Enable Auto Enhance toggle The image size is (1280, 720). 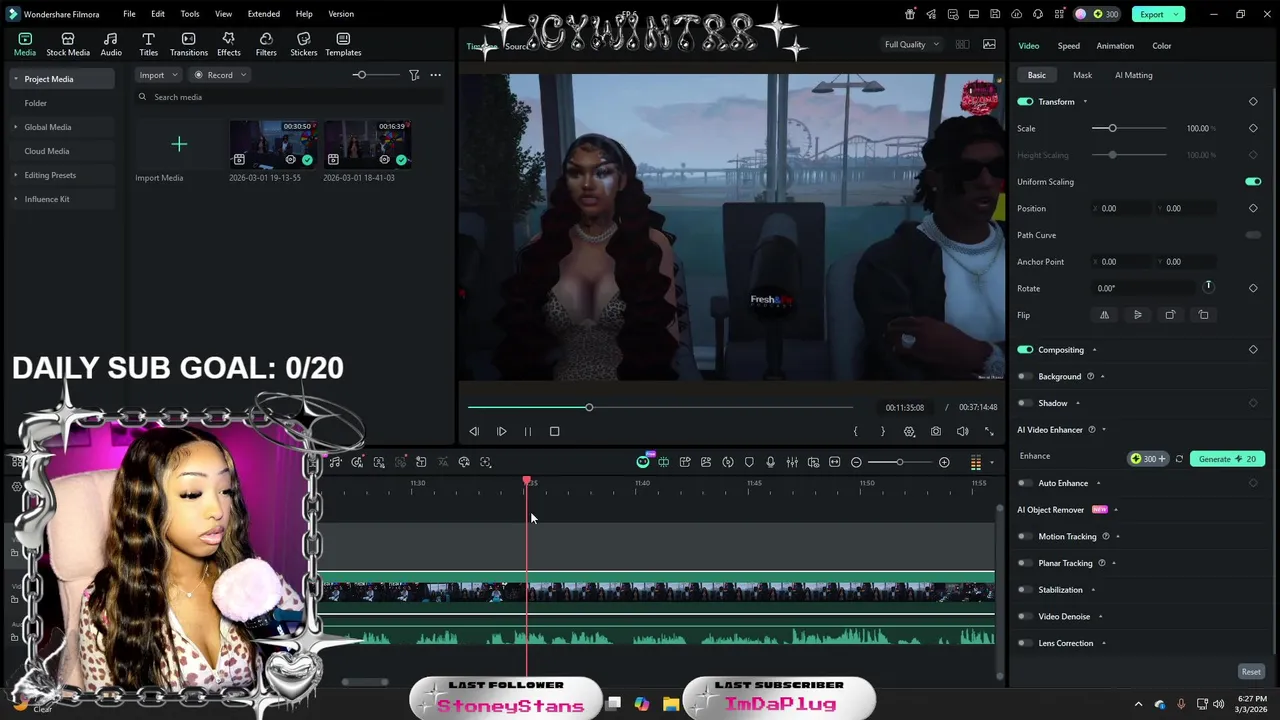click(x=1025, y=483)
